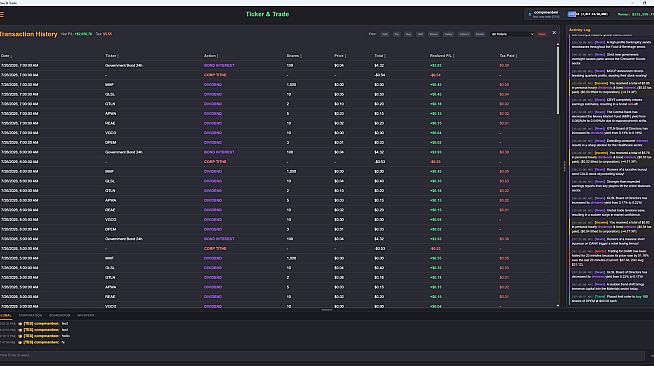Screen dimensions: 654x366
Task: Click the Net P/L value in the header
Action: (83, 34)
